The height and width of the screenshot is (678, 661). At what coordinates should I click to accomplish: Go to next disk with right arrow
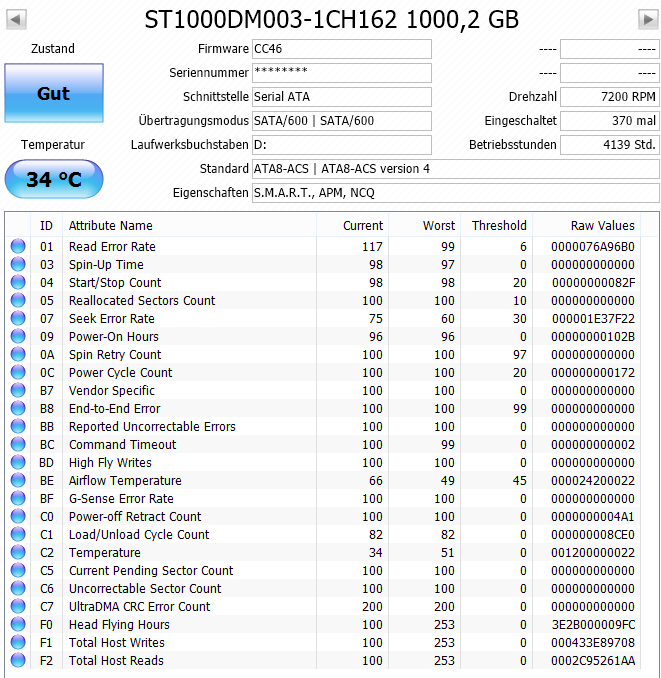pos(648,19)
